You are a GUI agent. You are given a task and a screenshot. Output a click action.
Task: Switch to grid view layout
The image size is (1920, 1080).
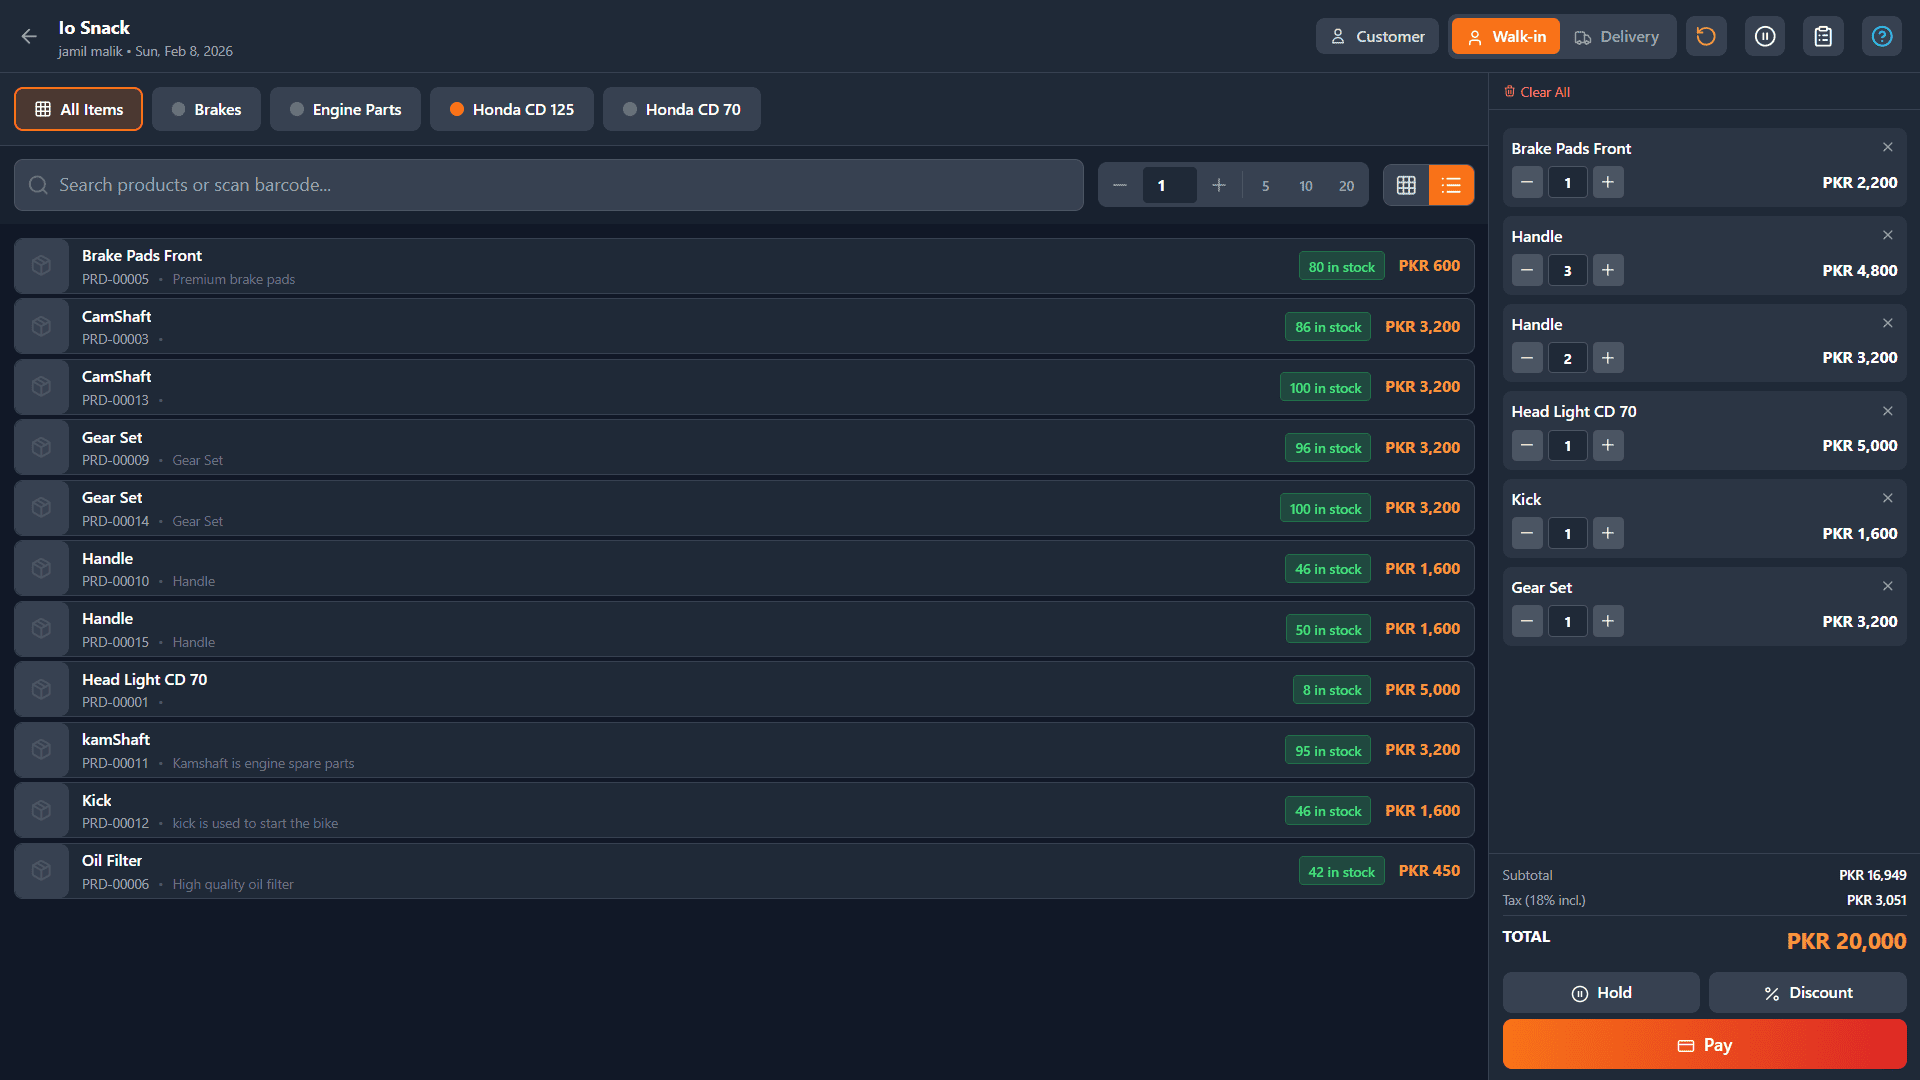(1406, 185)
